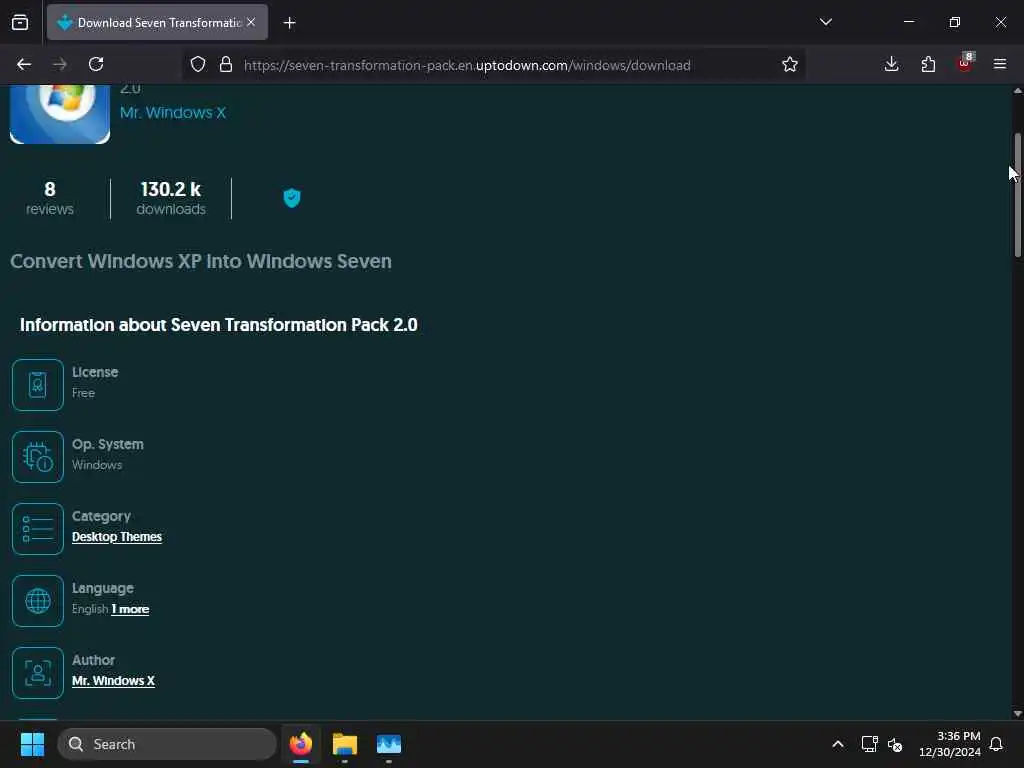1024x768 pixels.
Task: Open the blue chart app in taskbar
Action: coord(389,744)
